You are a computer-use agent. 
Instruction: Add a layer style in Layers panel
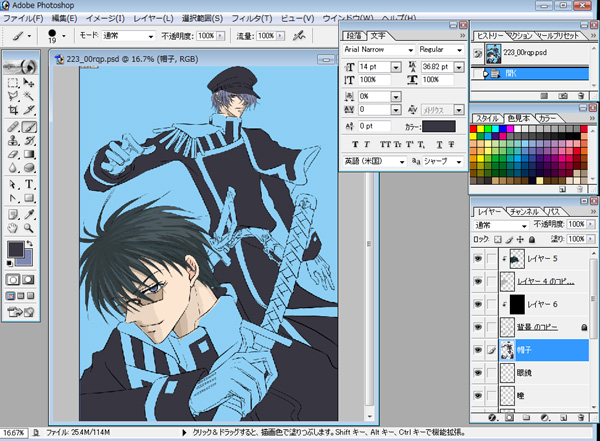pyautogui.click(x=492, y=418)
